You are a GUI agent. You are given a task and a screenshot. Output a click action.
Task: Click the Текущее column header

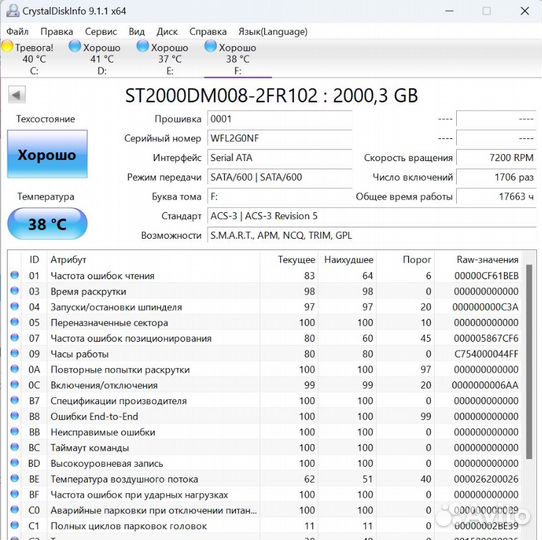[289, 259]
